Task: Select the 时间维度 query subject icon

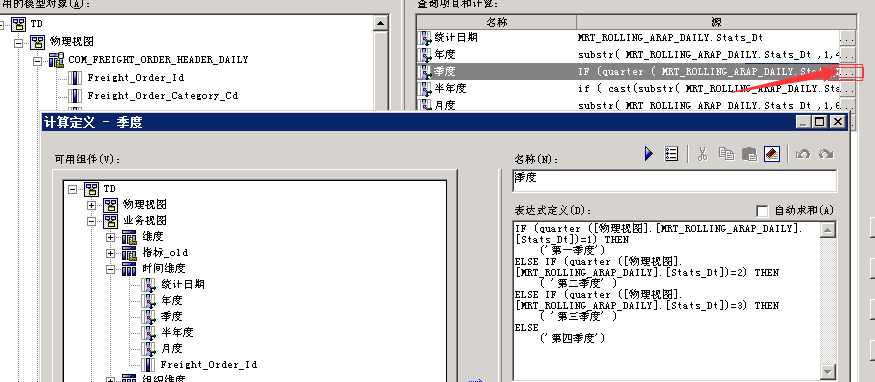Action: [x=129, y=269]
